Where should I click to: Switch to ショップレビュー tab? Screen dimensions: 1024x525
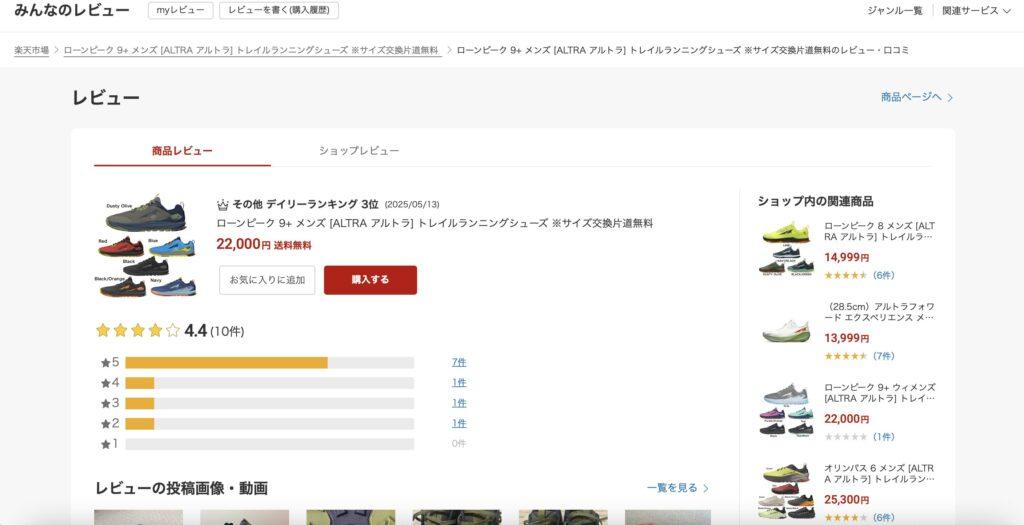tap(359, 151)
